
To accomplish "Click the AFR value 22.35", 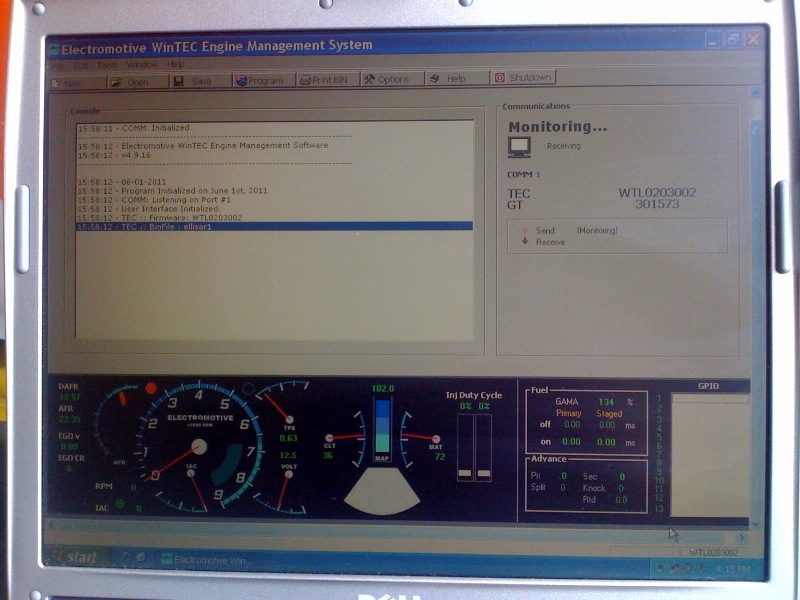I will coord(69,419).
